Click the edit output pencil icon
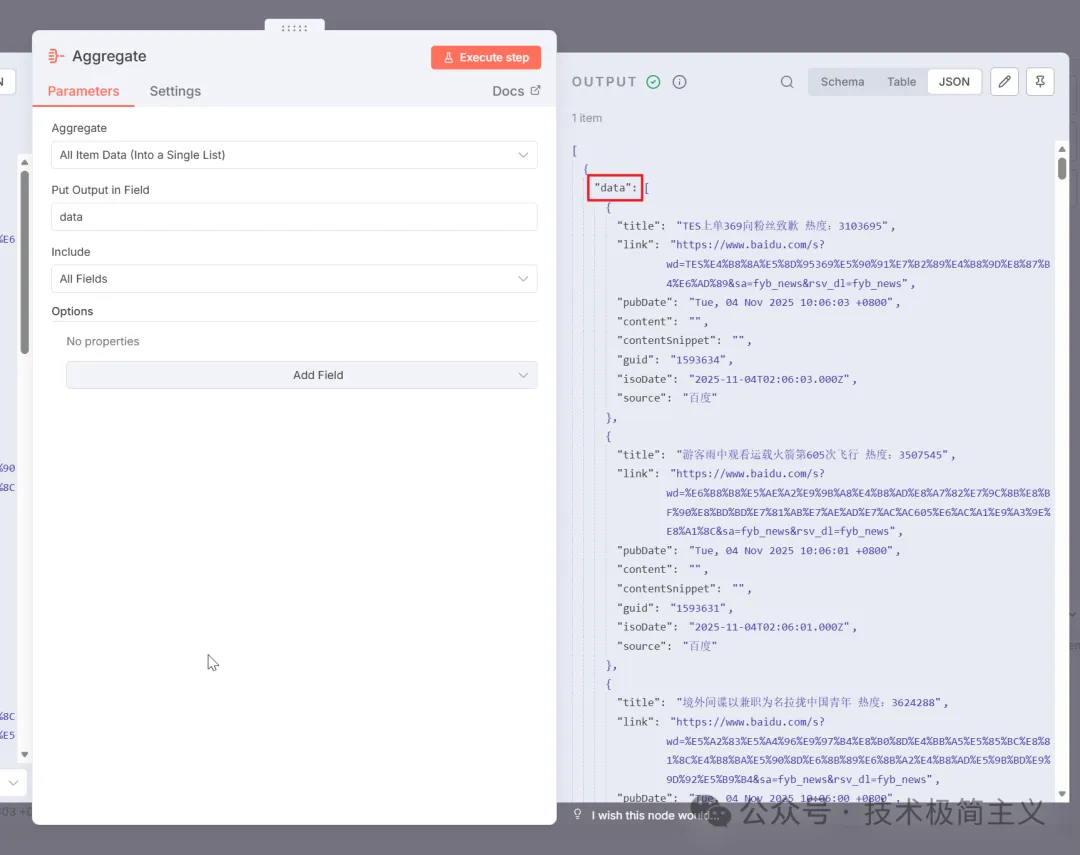This screenshot has width=1080, height=855. click(1004, 82)
